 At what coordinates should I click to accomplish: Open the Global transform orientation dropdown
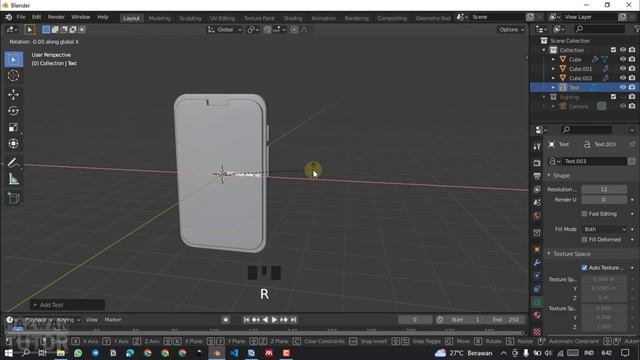click(x=225, y=29)
